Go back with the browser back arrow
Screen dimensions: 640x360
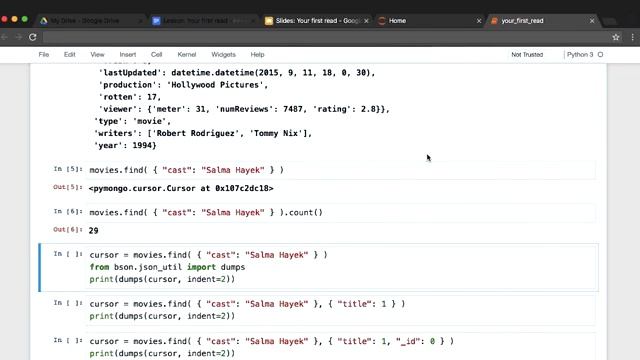tap(5, 37)
